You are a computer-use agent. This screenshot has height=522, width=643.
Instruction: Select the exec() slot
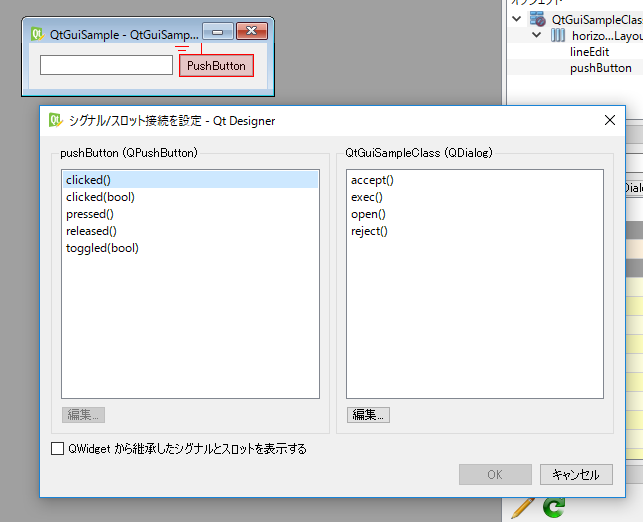click(474, 197)
